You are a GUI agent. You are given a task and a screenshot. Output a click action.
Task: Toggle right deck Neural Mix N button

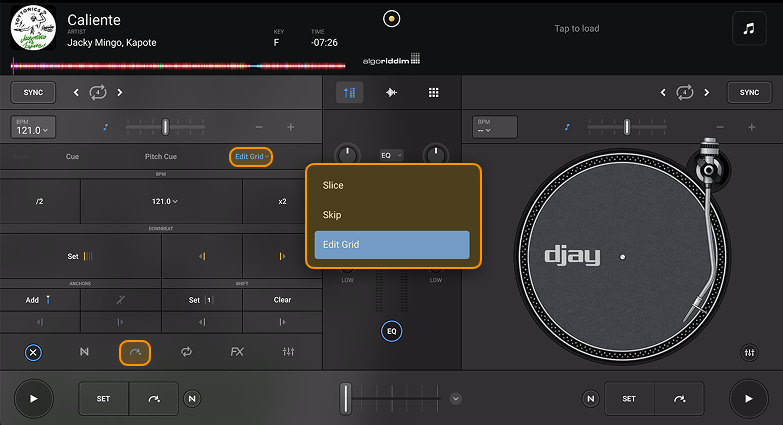[x=591, y=399]
